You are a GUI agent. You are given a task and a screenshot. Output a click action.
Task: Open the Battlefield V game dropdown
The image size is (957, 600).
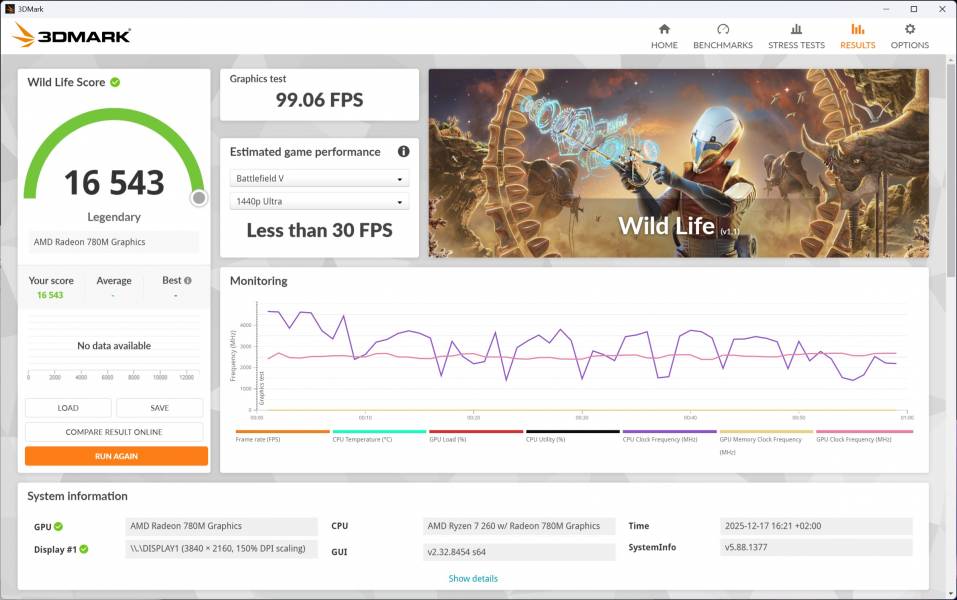[x=319, y=179]
